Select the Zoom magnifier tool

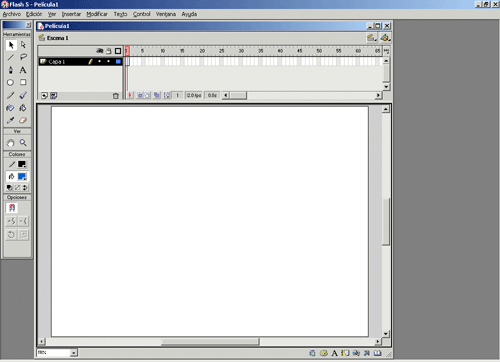tap(23, 143)
